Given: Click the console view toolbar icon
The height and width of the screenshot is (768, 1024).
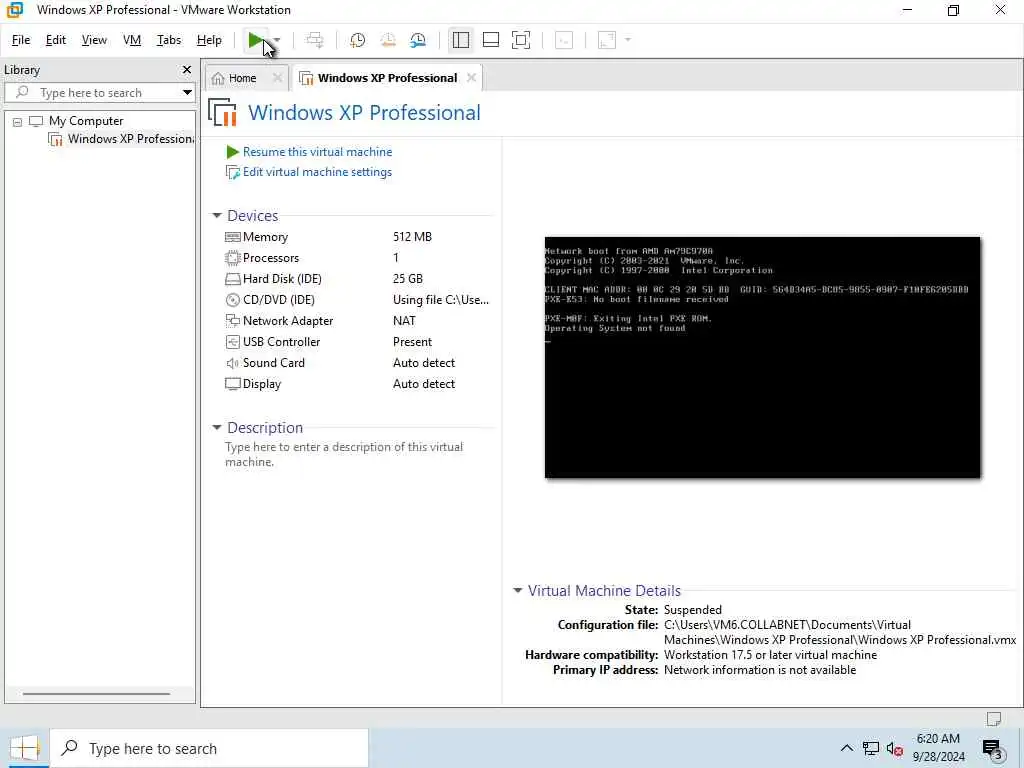Looking at the screenshot, I should point(564,40).
